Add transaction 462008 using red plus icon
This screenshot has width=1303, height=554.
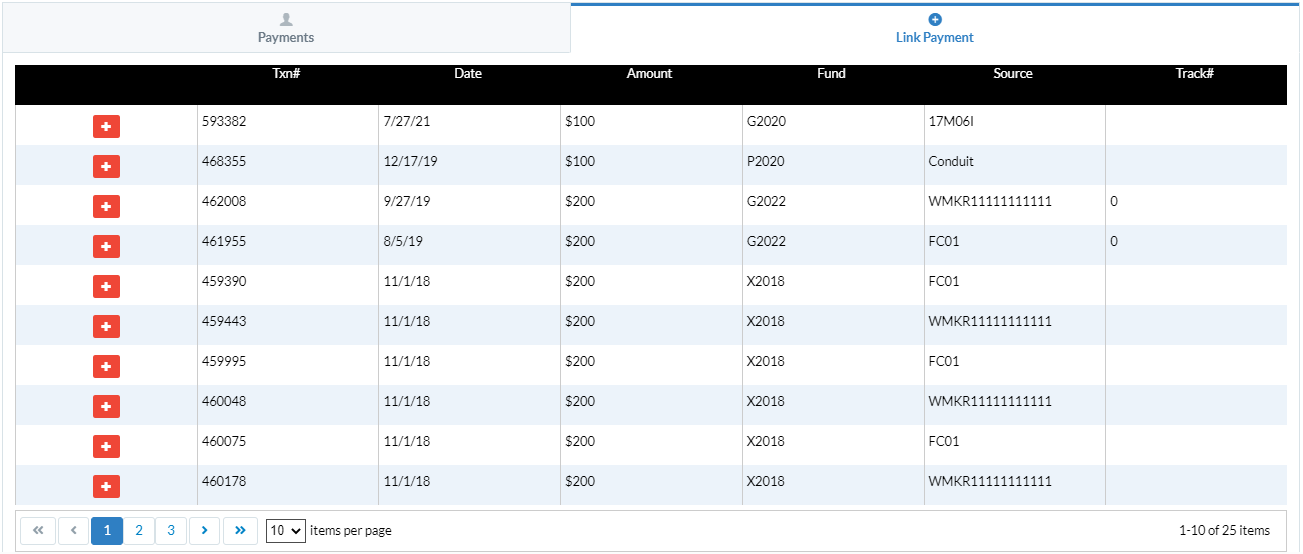point(106,206)
